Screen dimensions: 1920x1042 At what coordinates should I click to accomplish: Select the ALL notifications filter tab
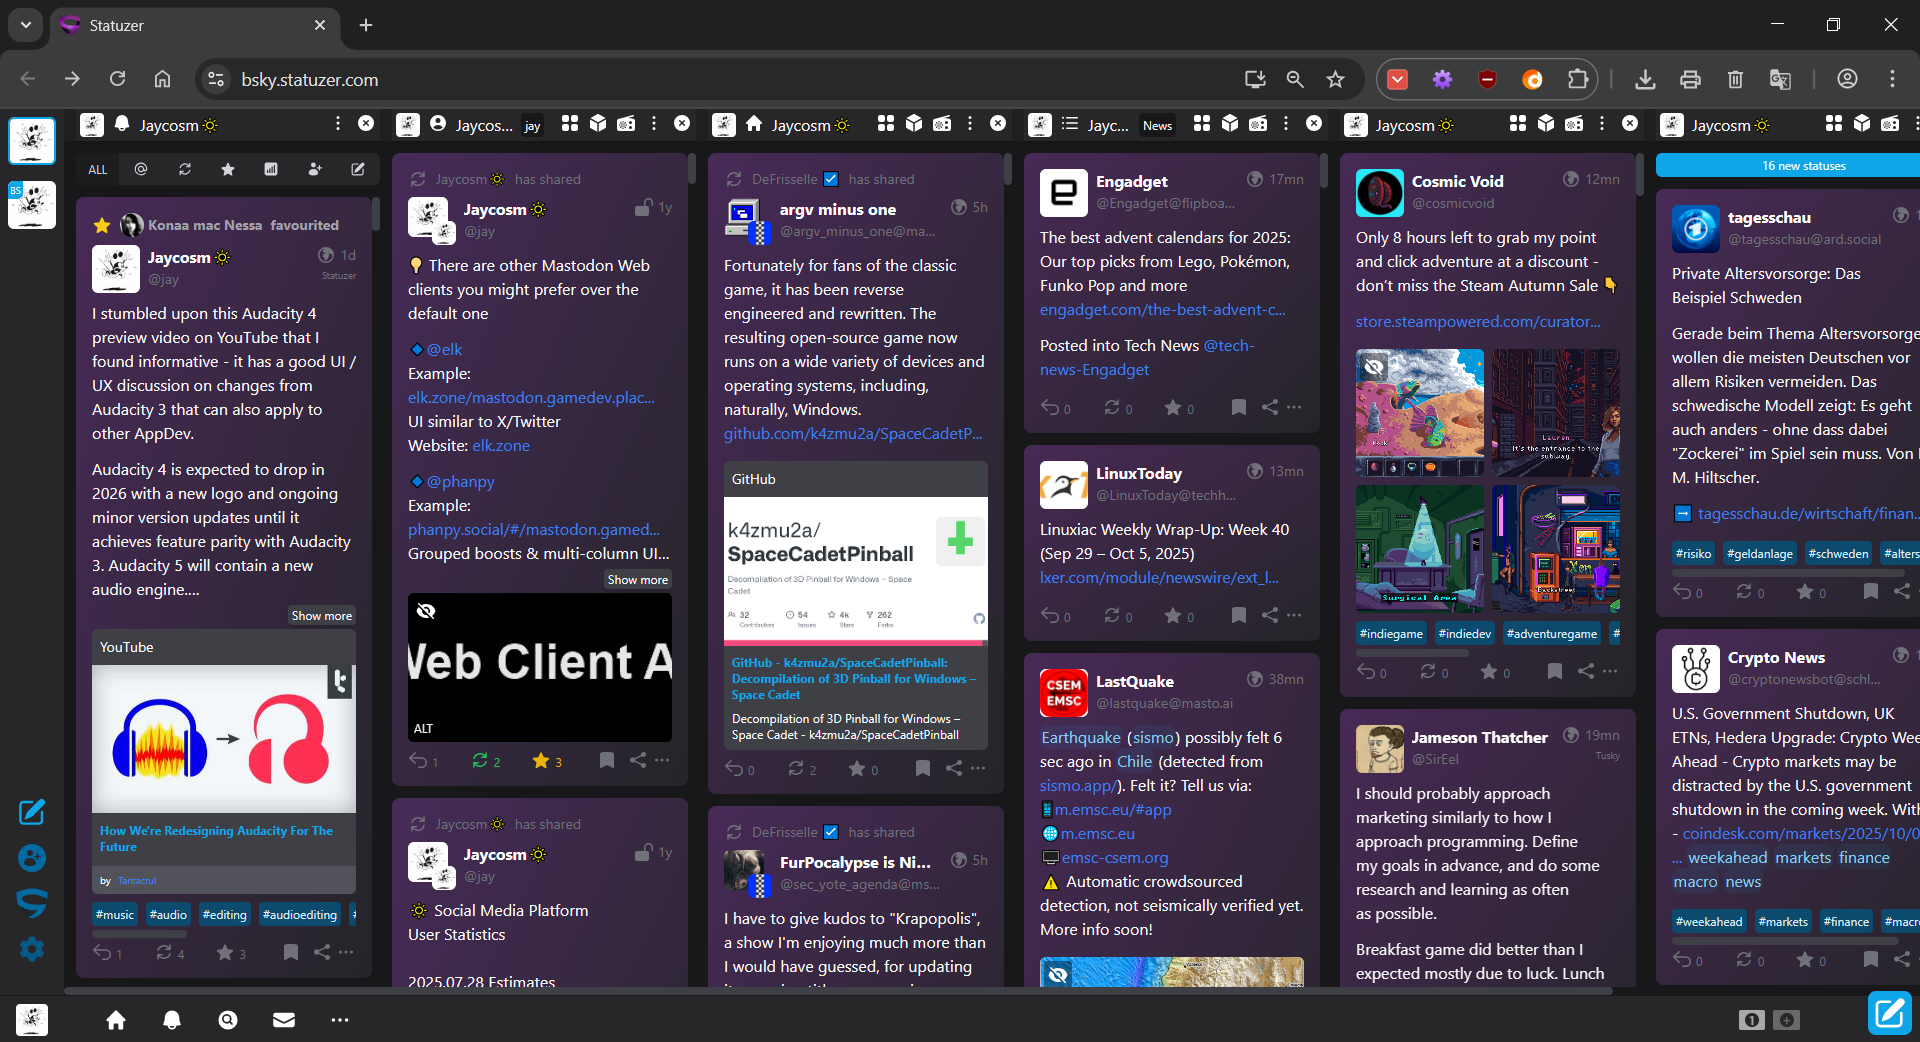[97, 170]
